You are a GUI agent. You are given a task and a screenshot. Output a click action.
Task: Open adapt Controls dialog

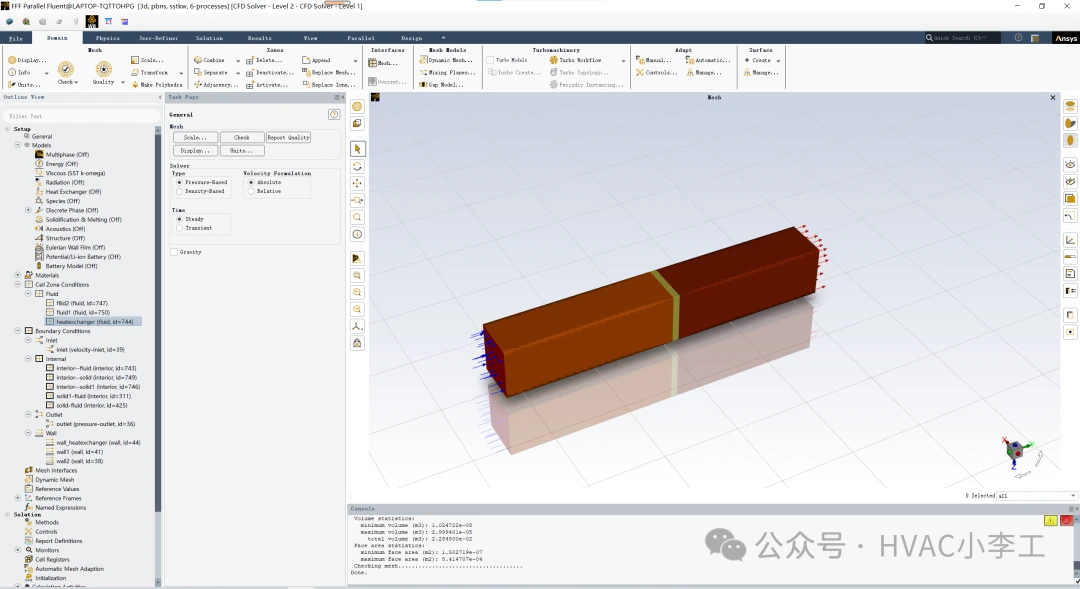point(656,72)
